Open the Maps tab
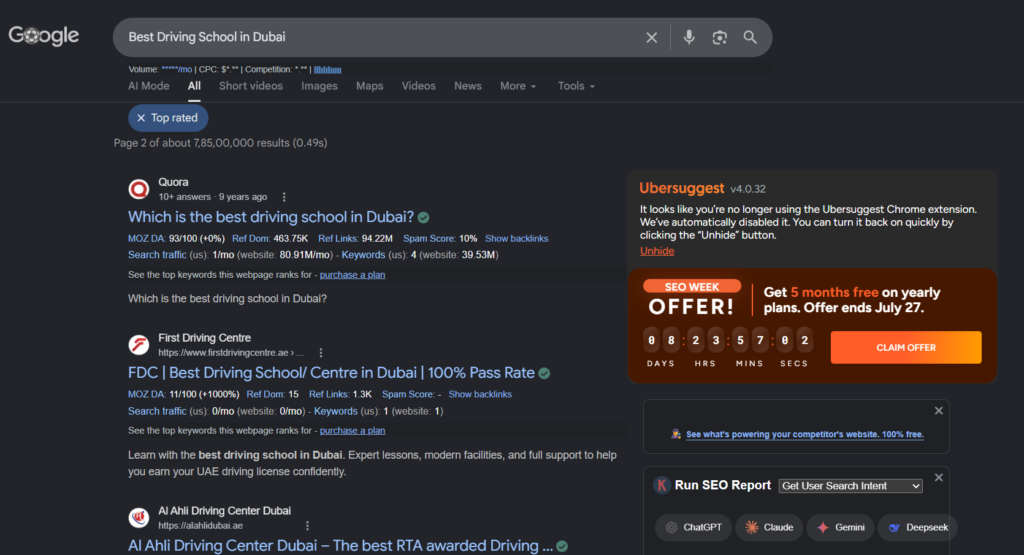This screenshot has height=555, width=1024. coord(370,86)
